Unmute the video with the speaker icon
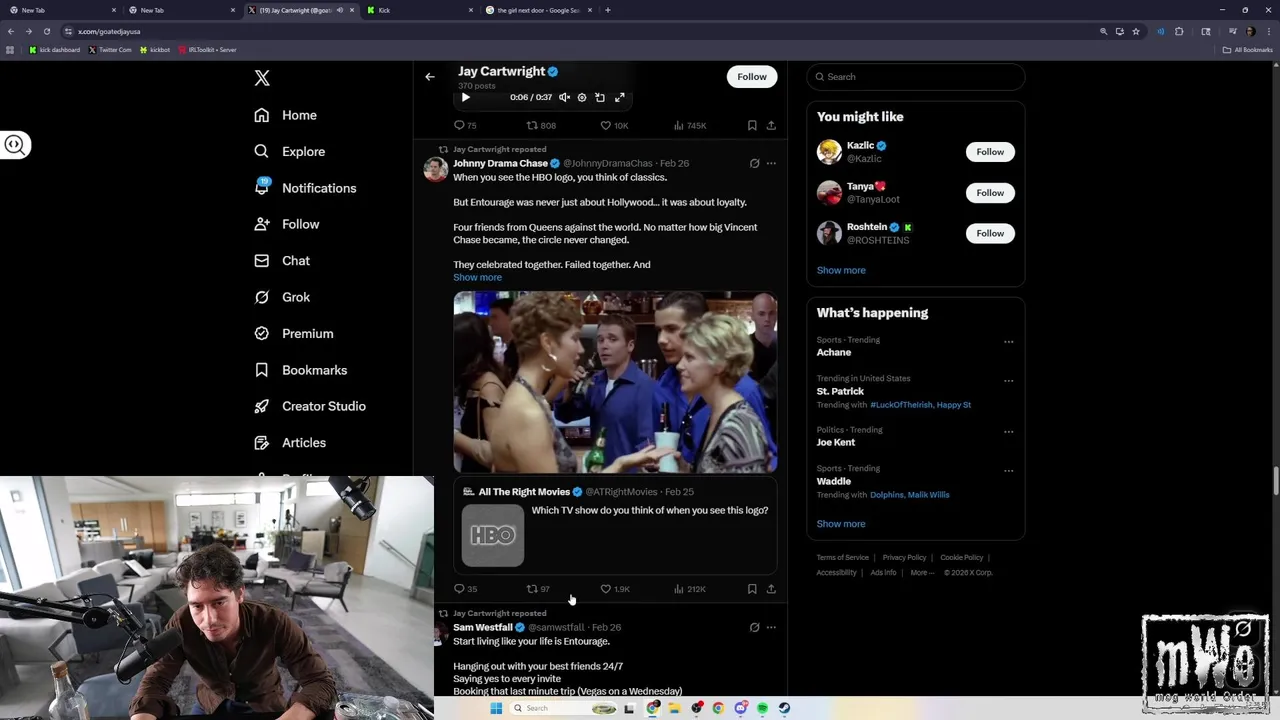The height and width of the screenshot is (720, 1280). 564,98
